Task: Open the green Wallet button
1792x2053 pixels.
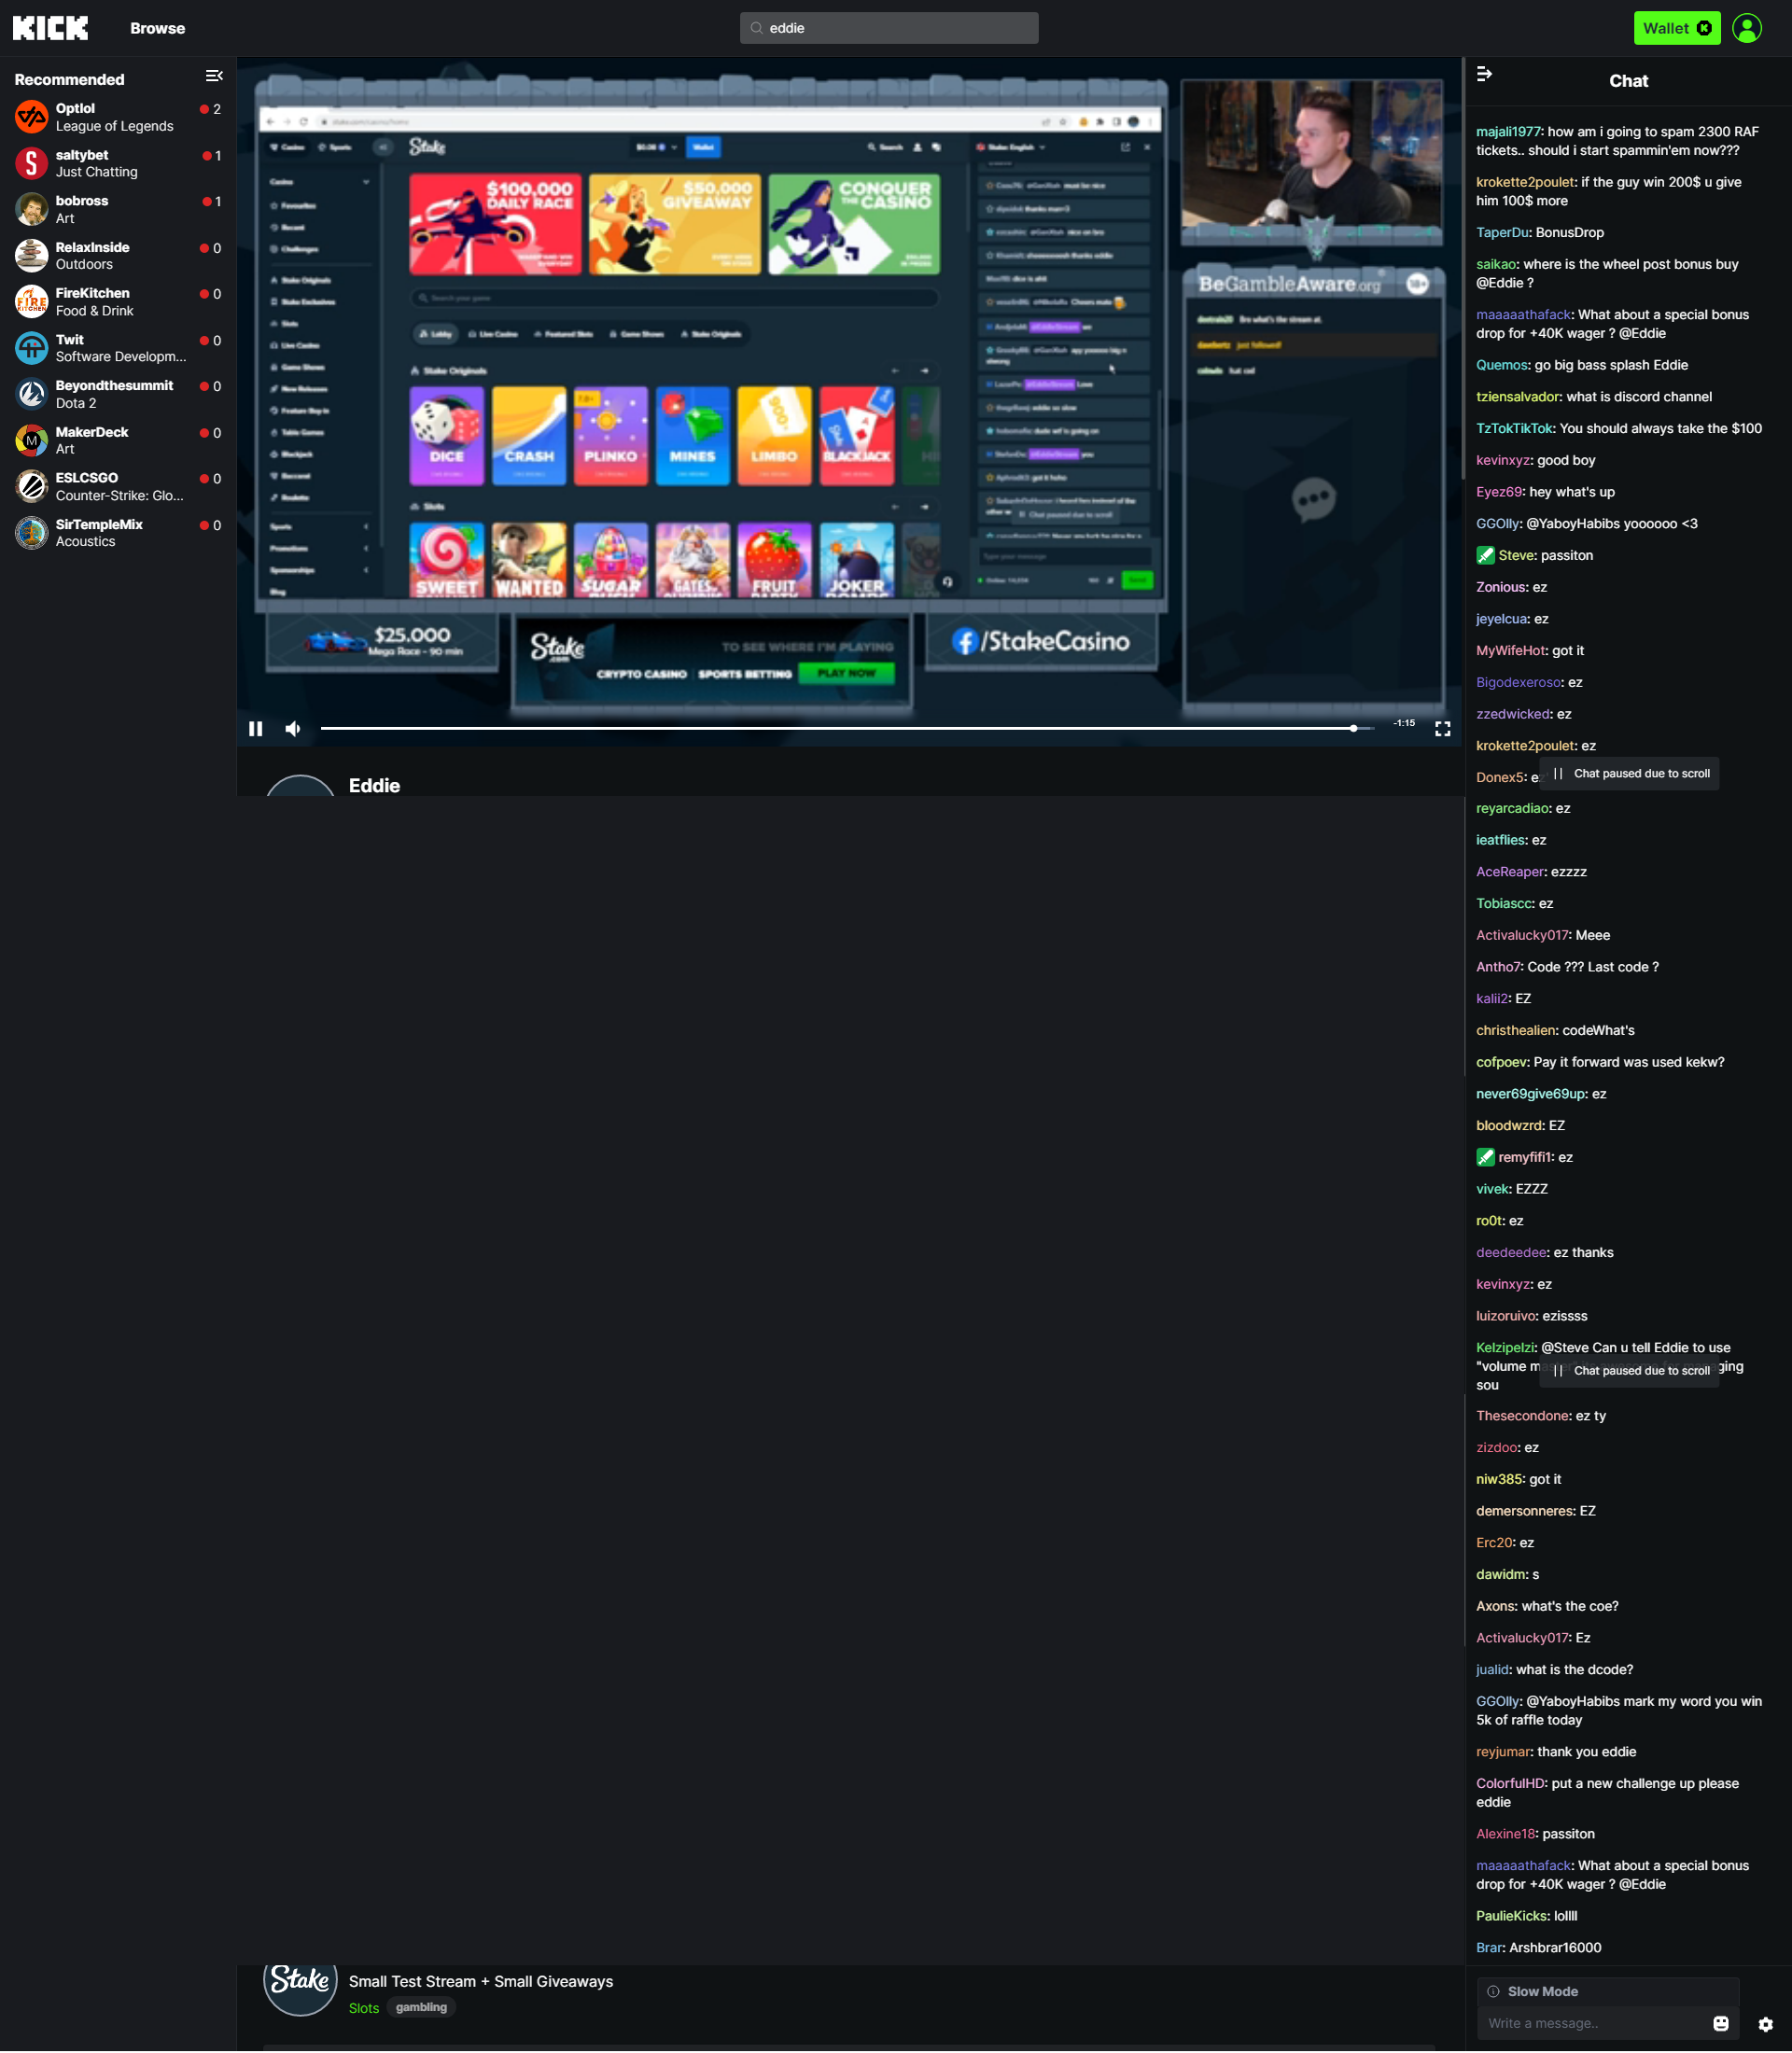Action: click(x=1676, y=28)
